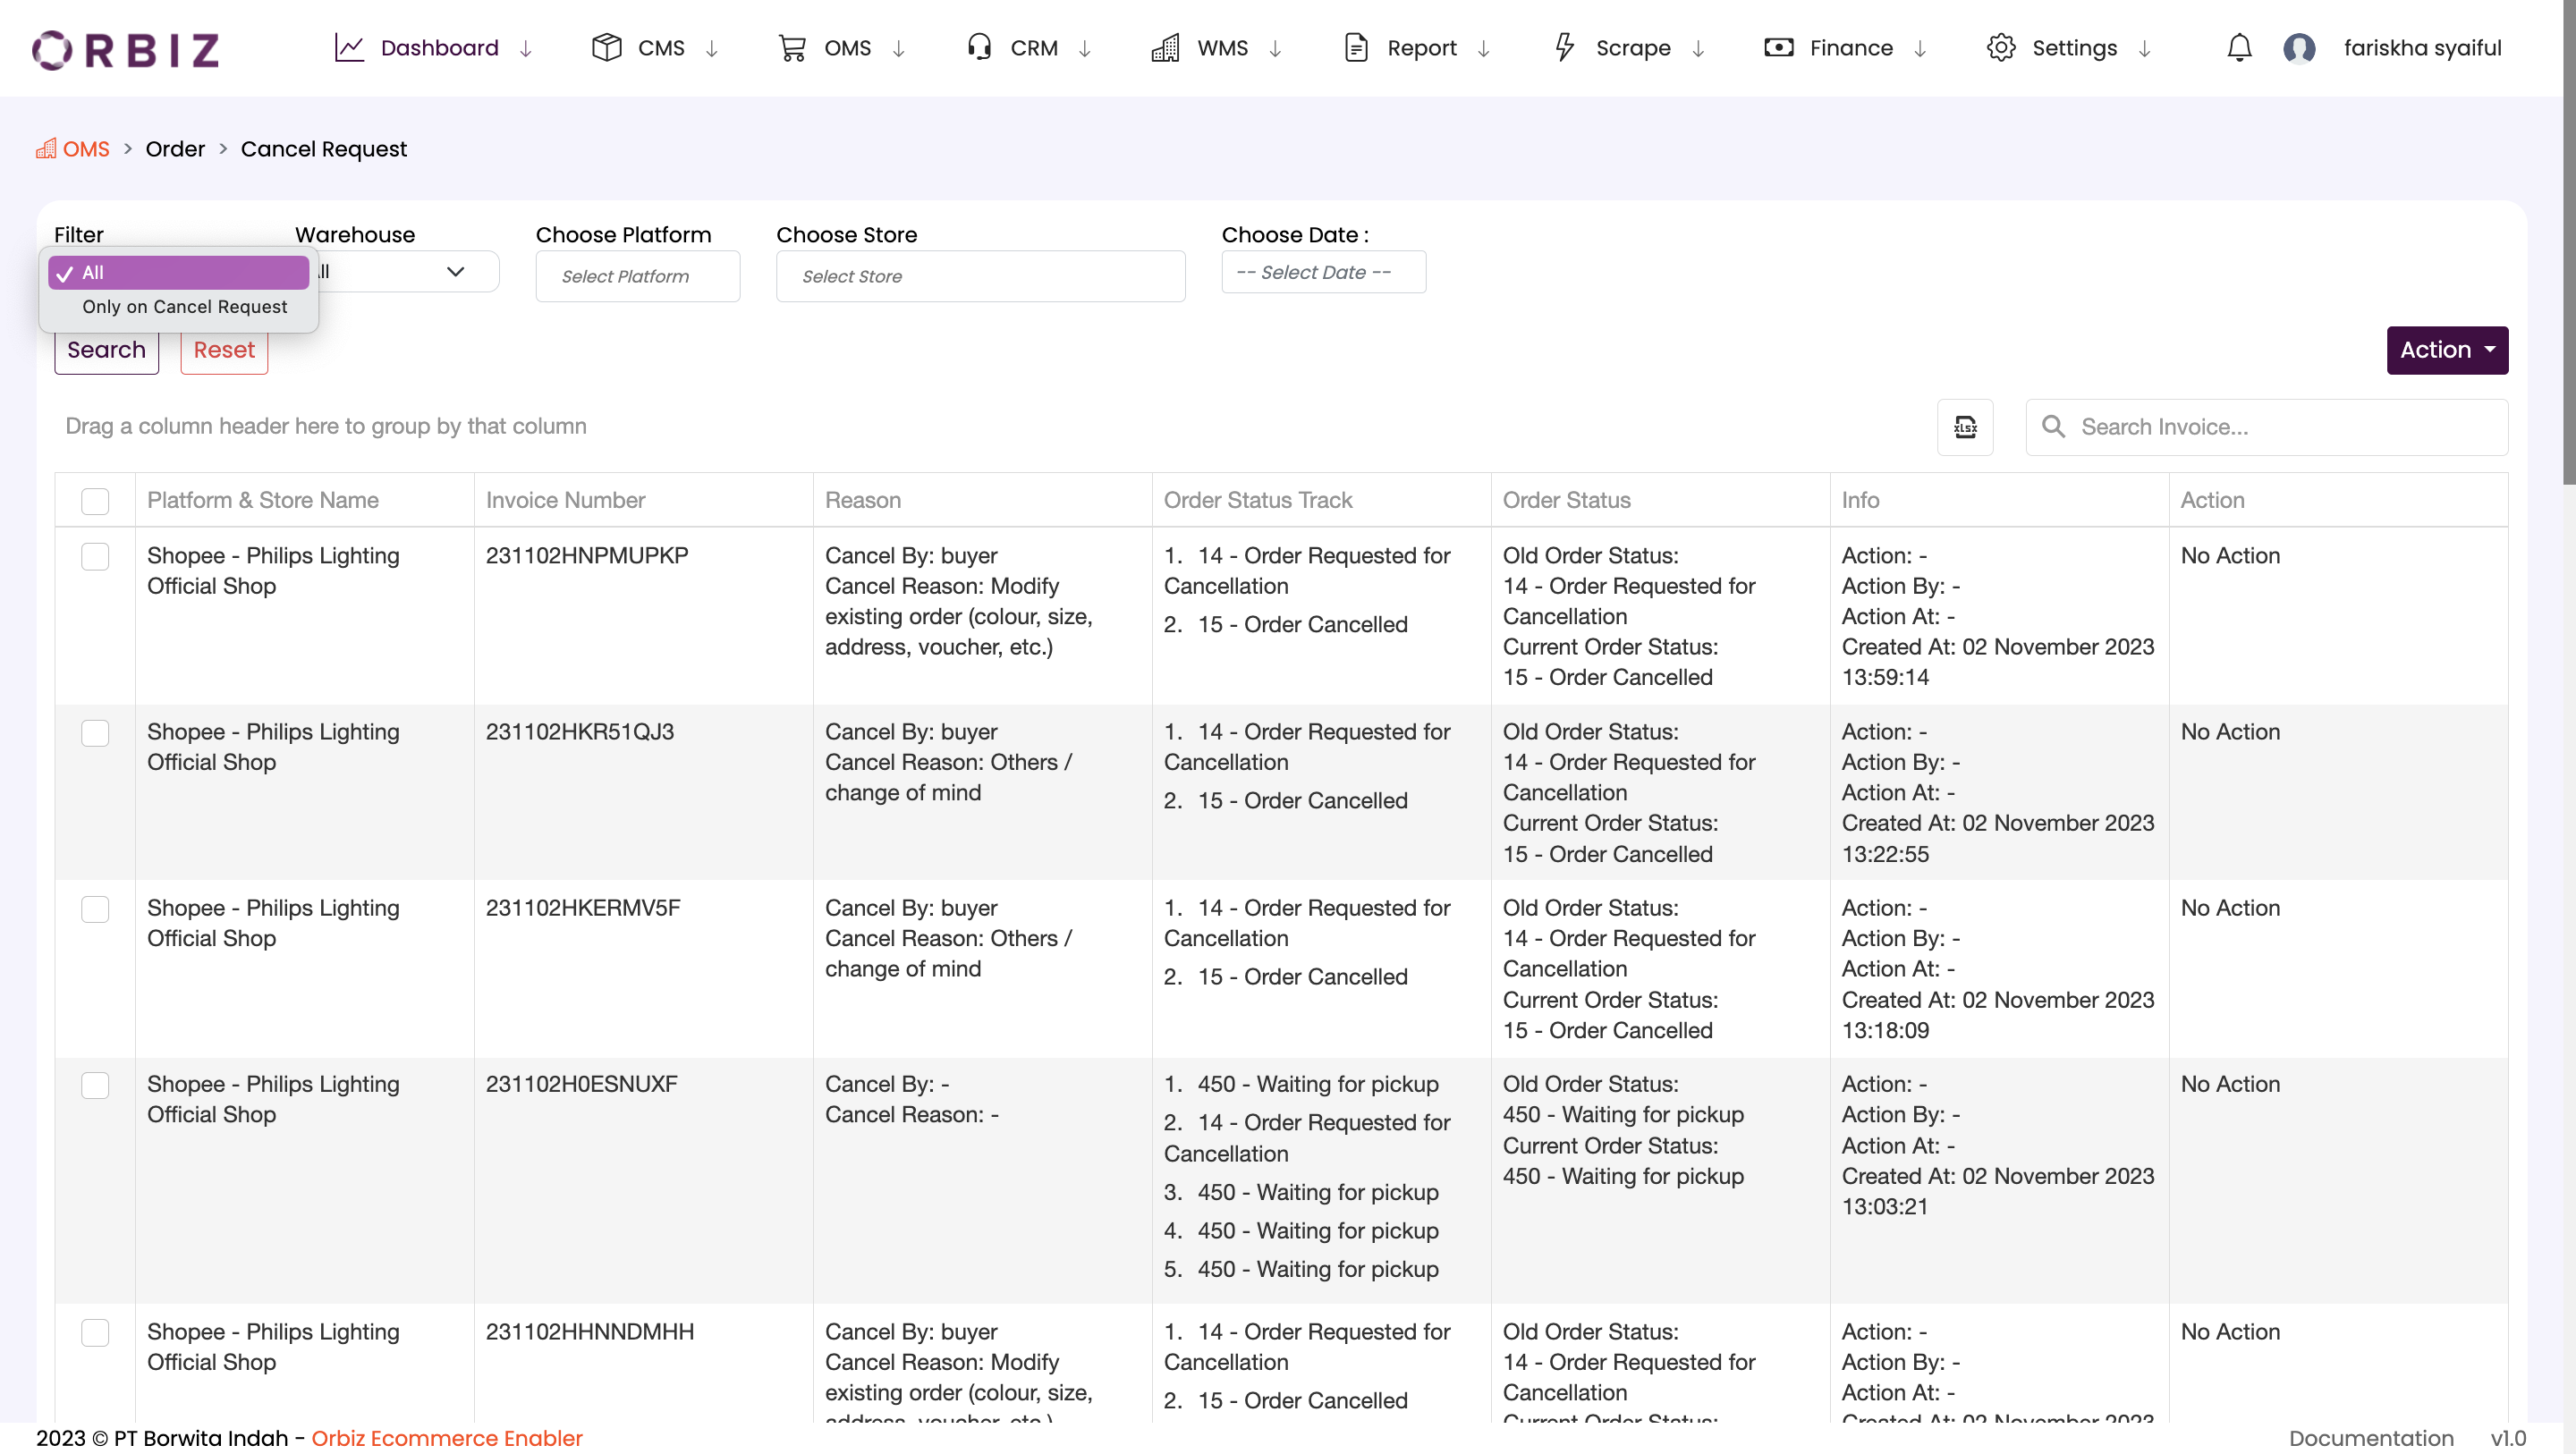Click the CRM headset icon
This screenshot has width=2576, height=1454.
[979, 47]
